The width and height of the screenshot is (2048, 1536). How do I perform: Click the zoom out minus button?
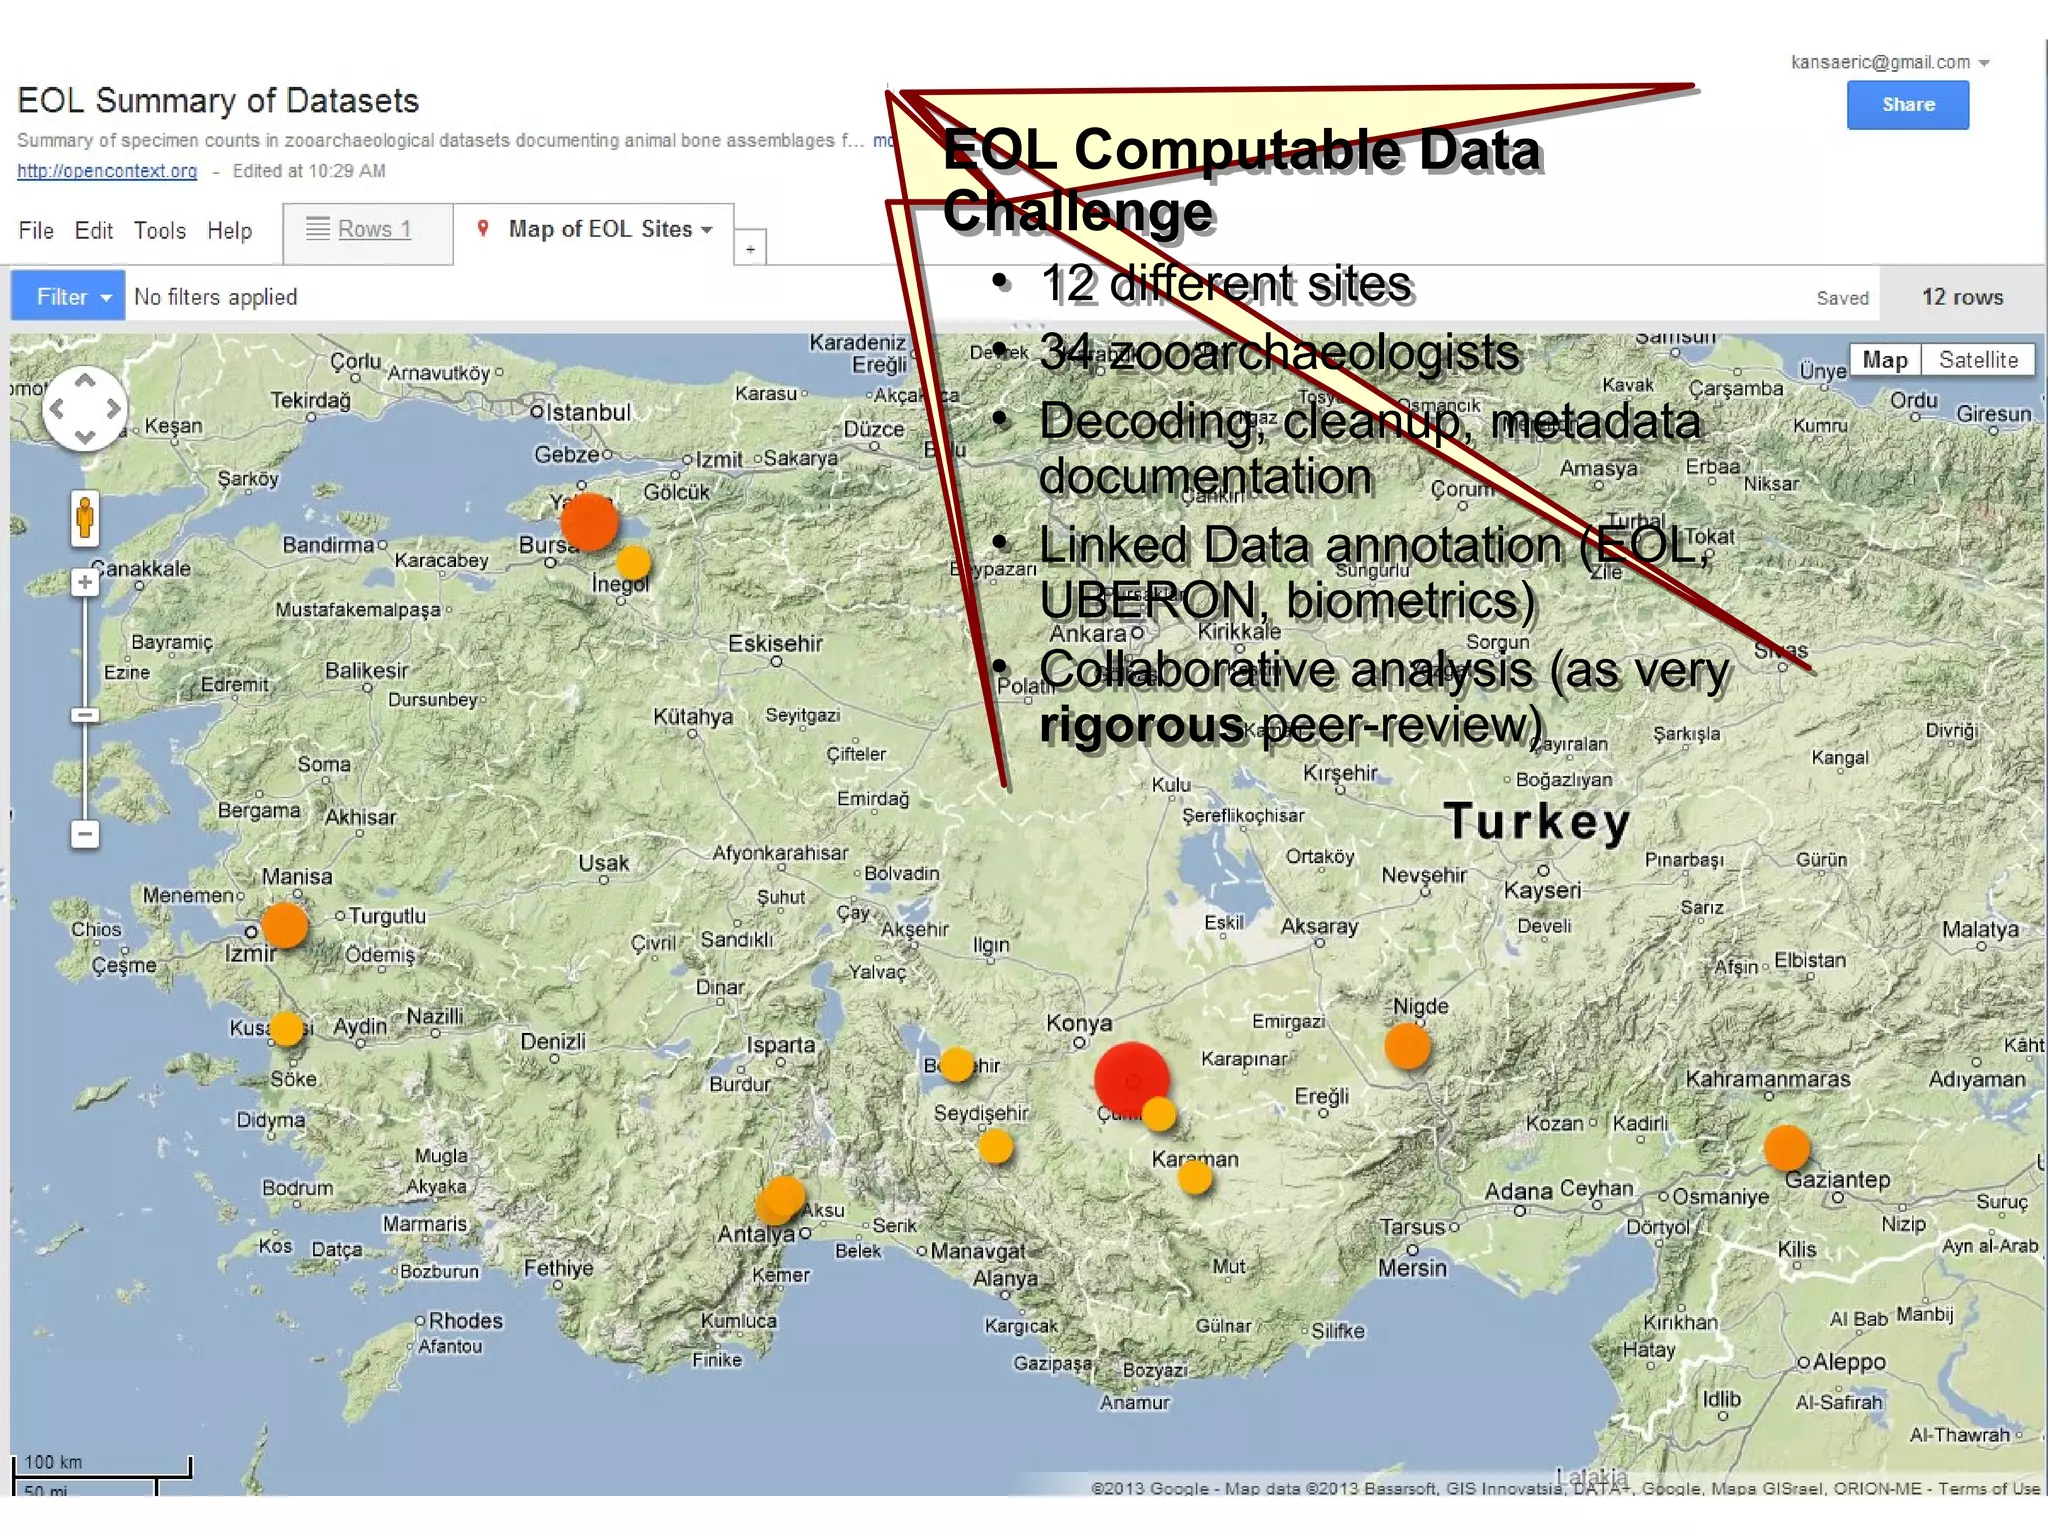coord(85,833)
